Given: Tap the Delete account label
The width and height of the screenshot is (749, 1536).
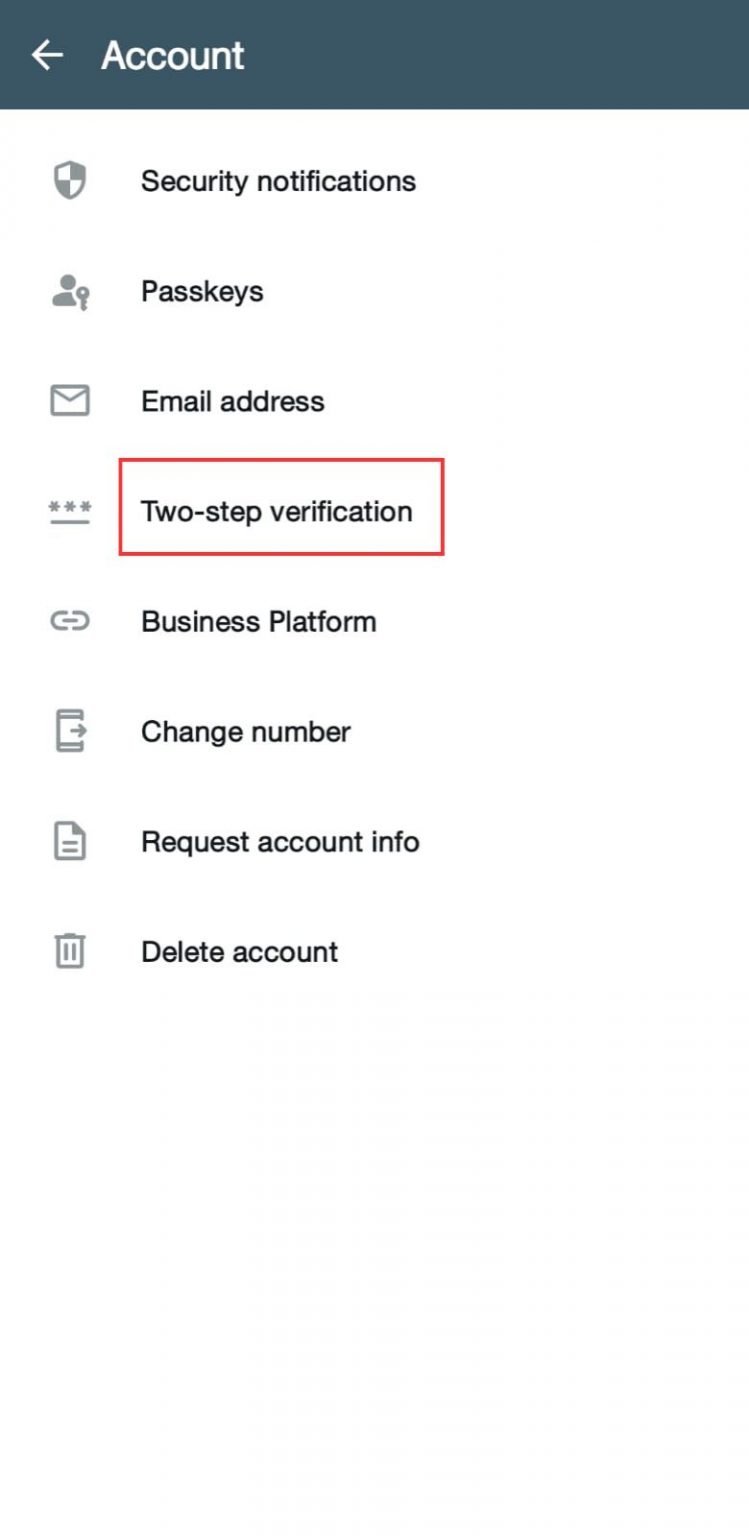Looking at the screenshot, I should click(x=240, y=951).
